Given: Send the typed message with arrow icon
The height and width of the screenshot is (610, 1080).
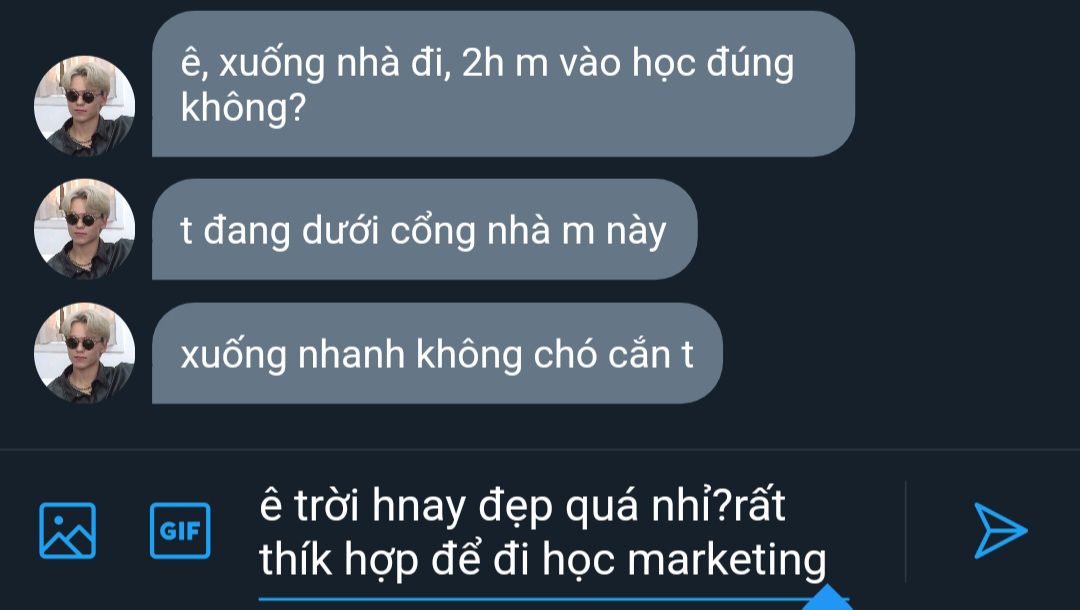Looking at the screenshot, I should [x=1000, y=530].
